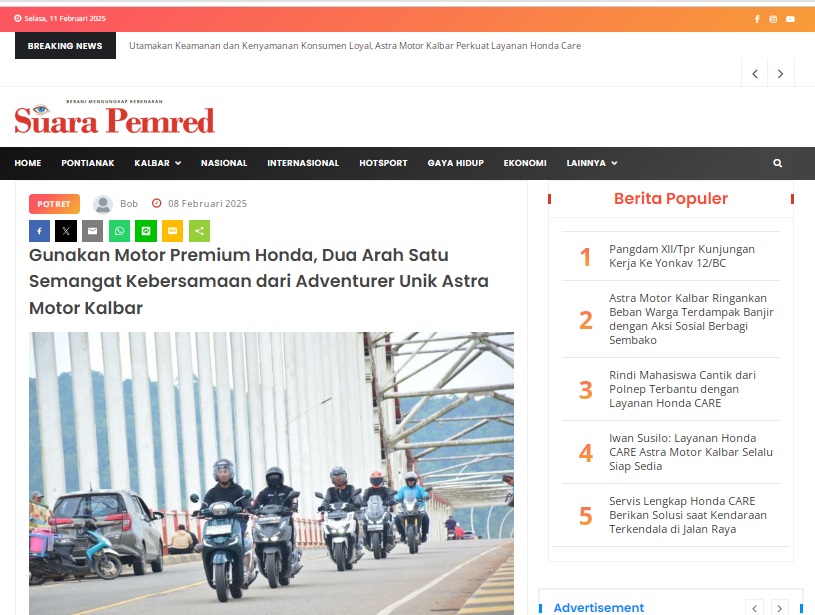This screenshot has width=815, height=615.
Task: Open the Facebook icon in top bar
Action: click(757, 19)
